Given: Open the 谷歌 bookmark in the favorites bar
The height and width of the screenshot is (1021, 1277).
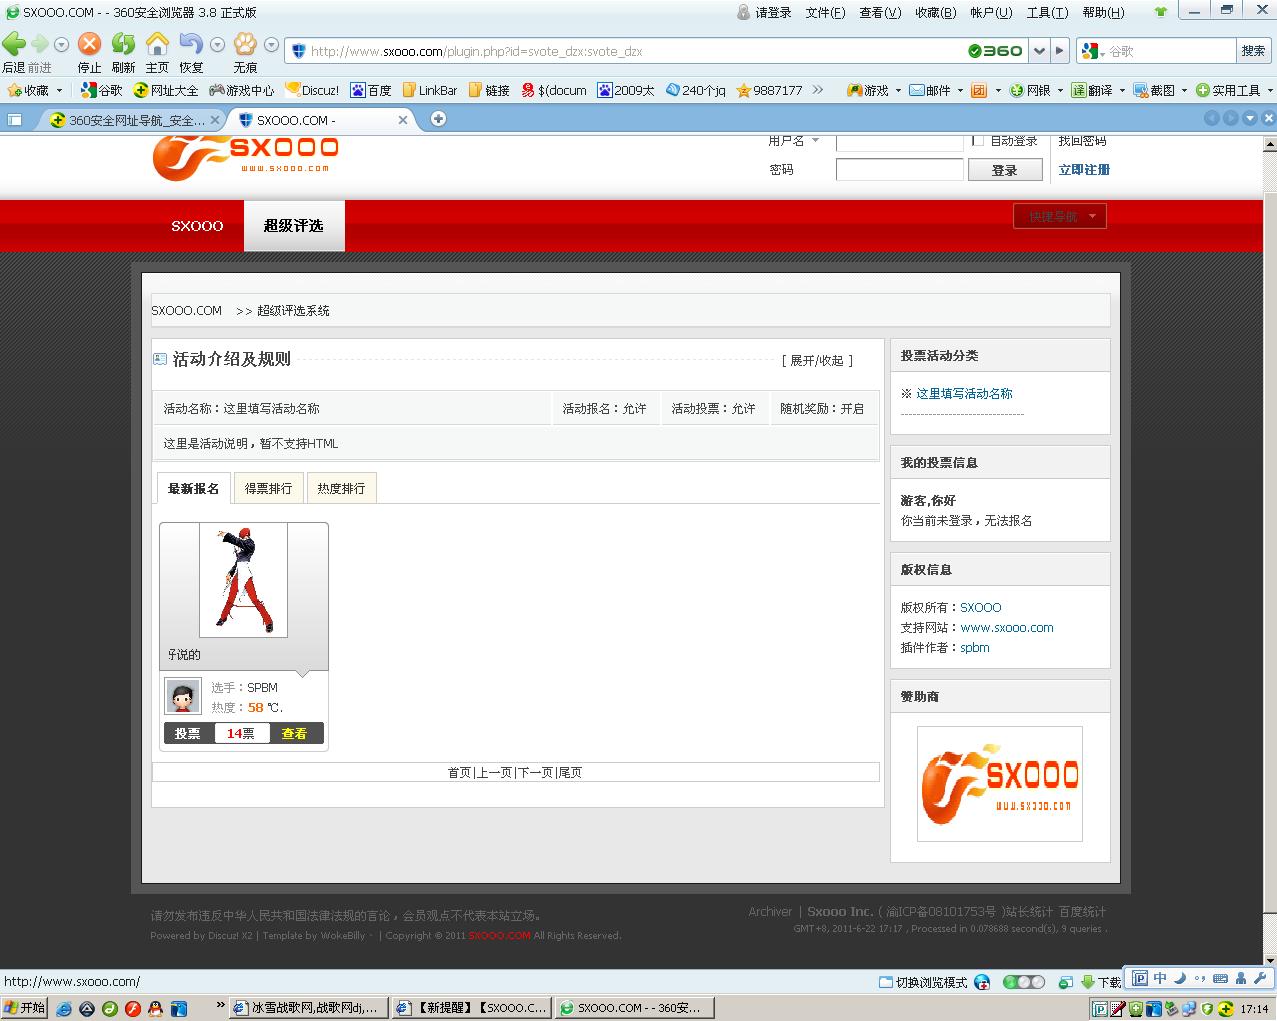Looking at the screenshot, I should tap(101, 90).
